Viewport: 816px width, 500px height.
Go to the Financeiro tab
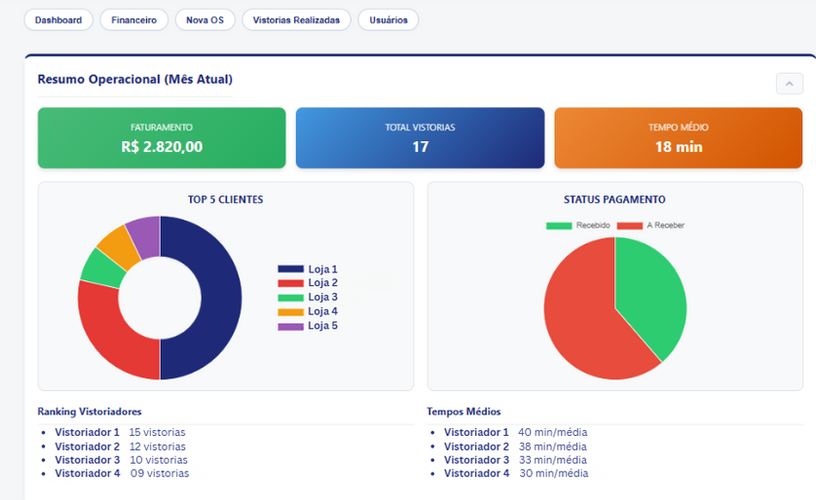pos(134,20)
